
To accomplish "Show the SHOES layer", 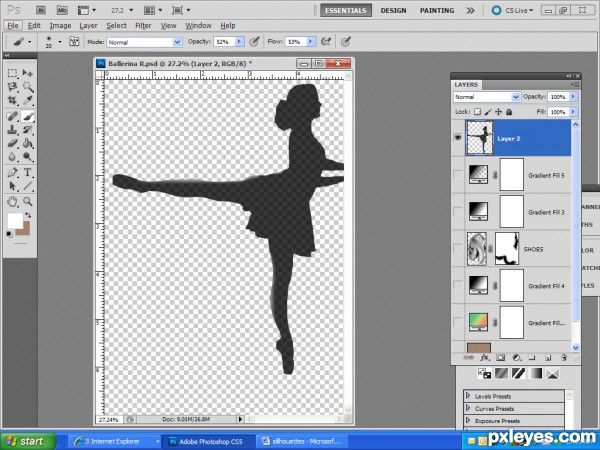I will pyautogui.click(x=458, y=249).
